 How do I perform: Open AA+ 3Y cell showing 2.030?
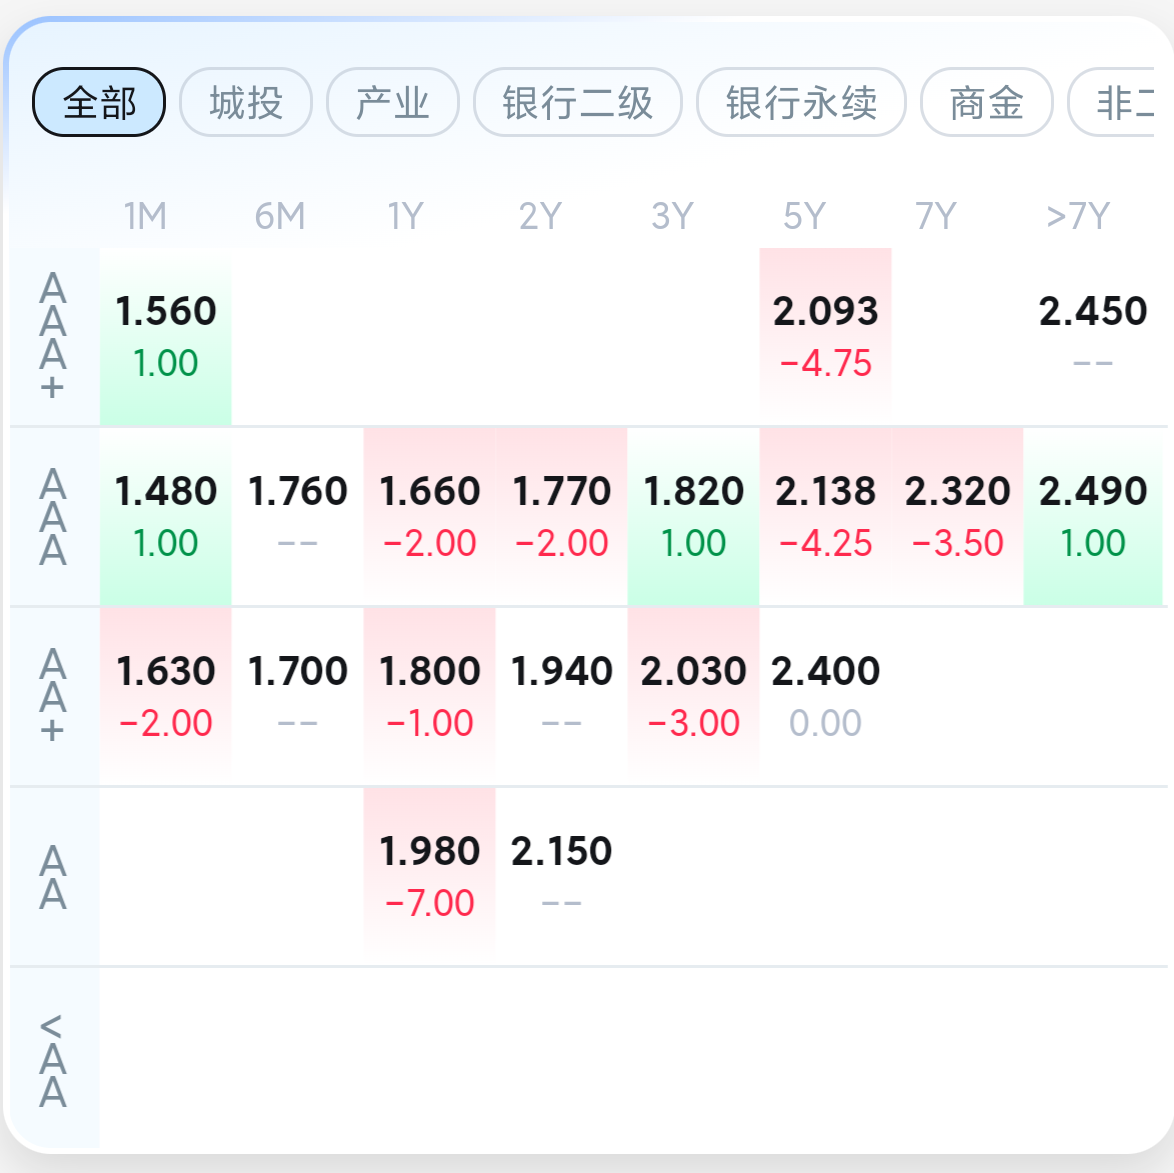tap(693, 696)
